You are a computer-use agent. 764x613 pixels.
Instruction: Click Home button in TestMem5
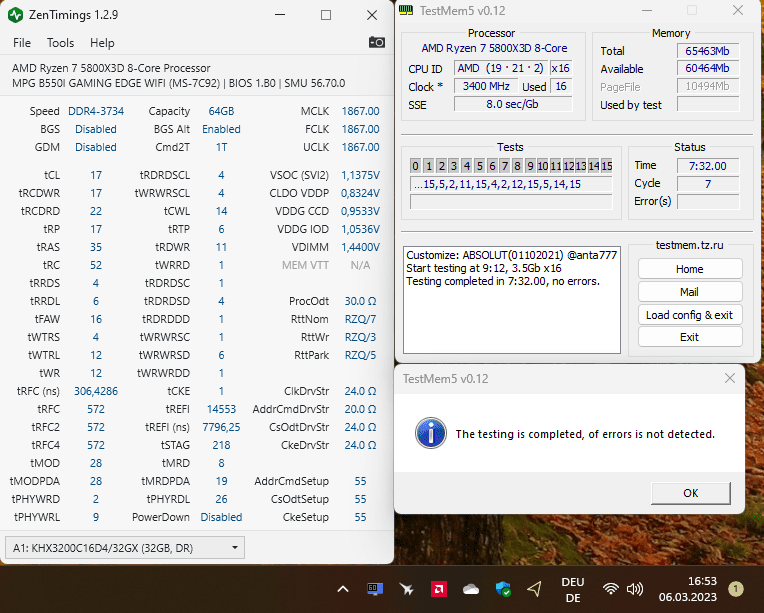690,269
